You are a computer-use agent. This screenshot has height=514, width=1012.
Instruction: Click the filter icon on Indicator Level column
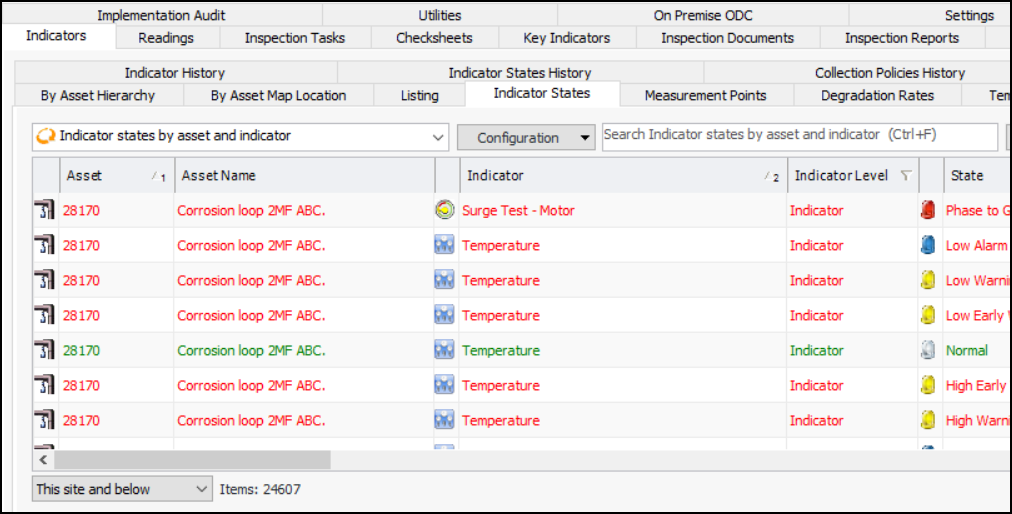[x=906, y=176]
